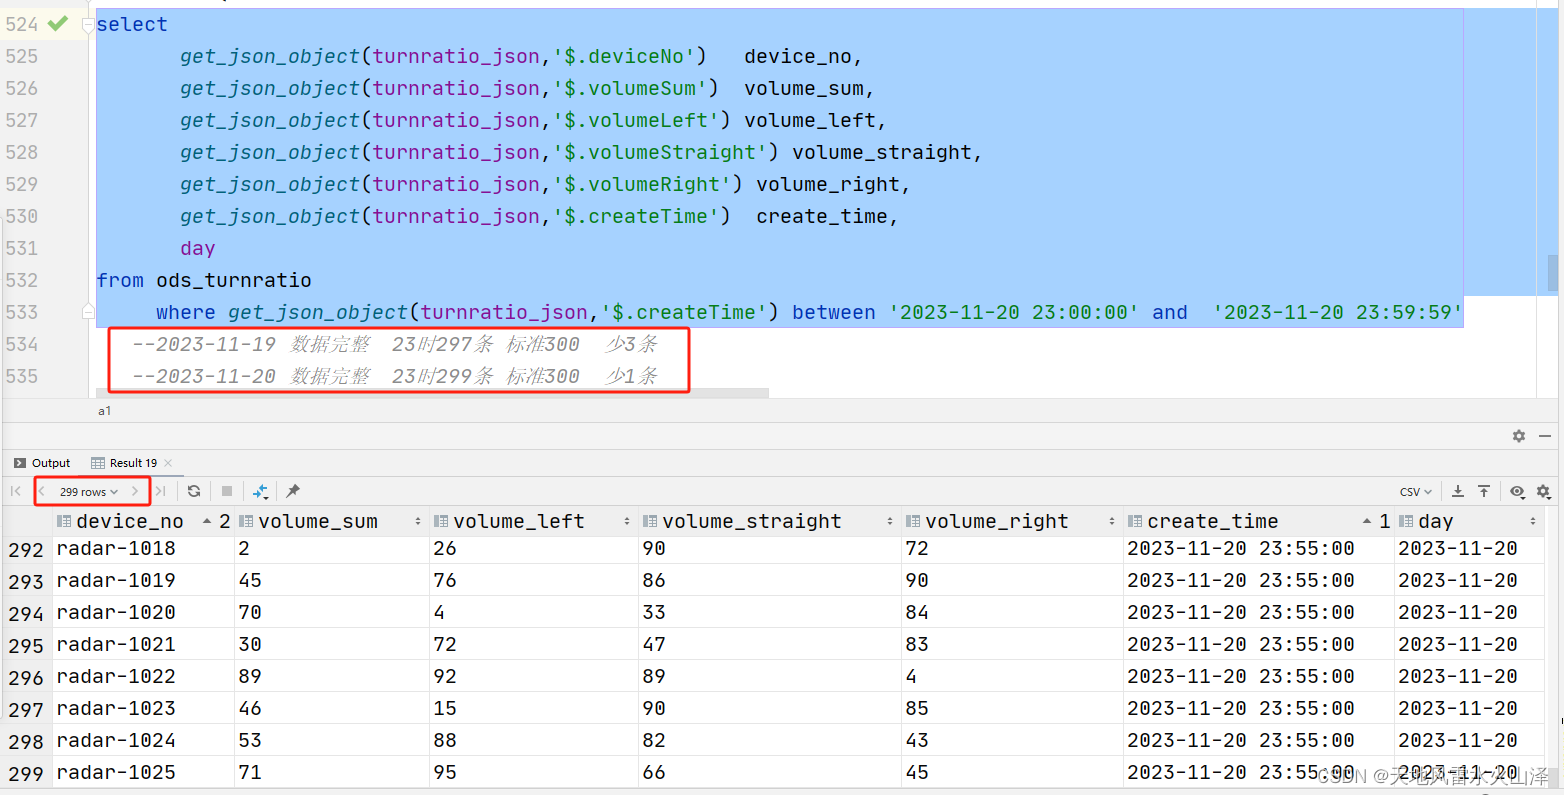Click sort arrows on volume_sum column
Viewport: 1564px width, 795px height.
pyautogui.click(x=418, y=521)
